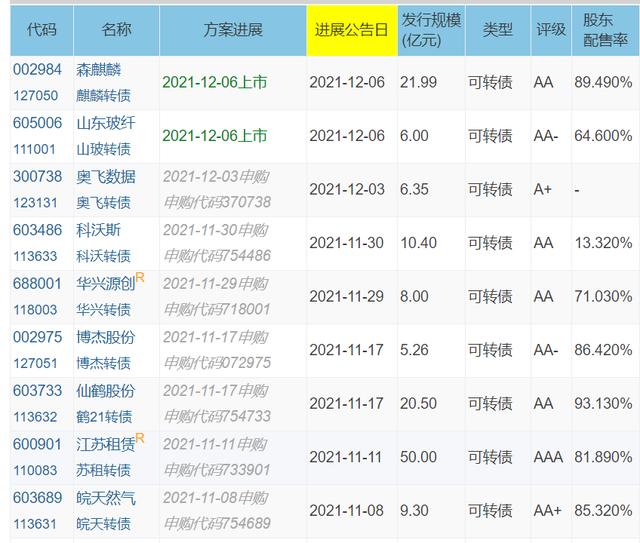Select 申购代码072975 text
The image size is (640, 543).
coord(217,362)
